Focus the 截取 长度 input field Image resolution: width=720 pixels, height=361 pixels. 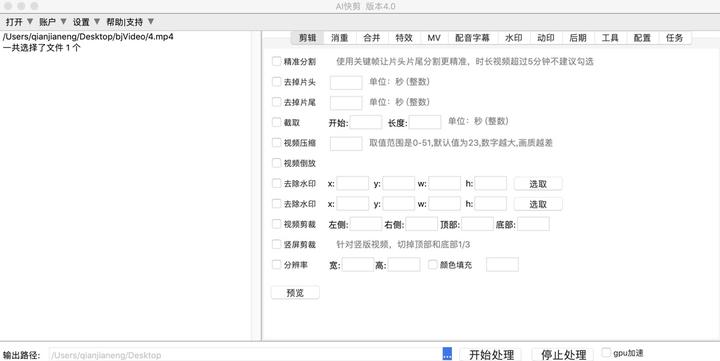[425, 122]
